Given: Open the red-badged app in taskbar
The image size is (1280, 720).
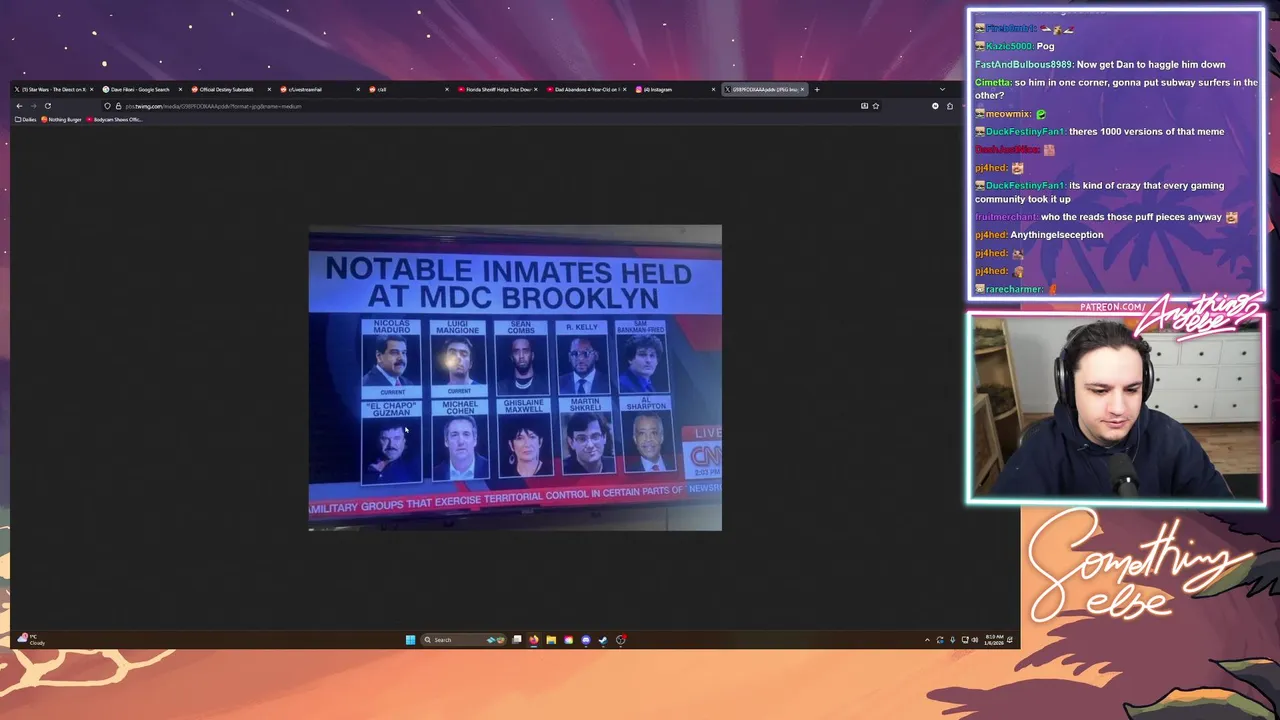Looking at the screenshot, I should [621, 640].
